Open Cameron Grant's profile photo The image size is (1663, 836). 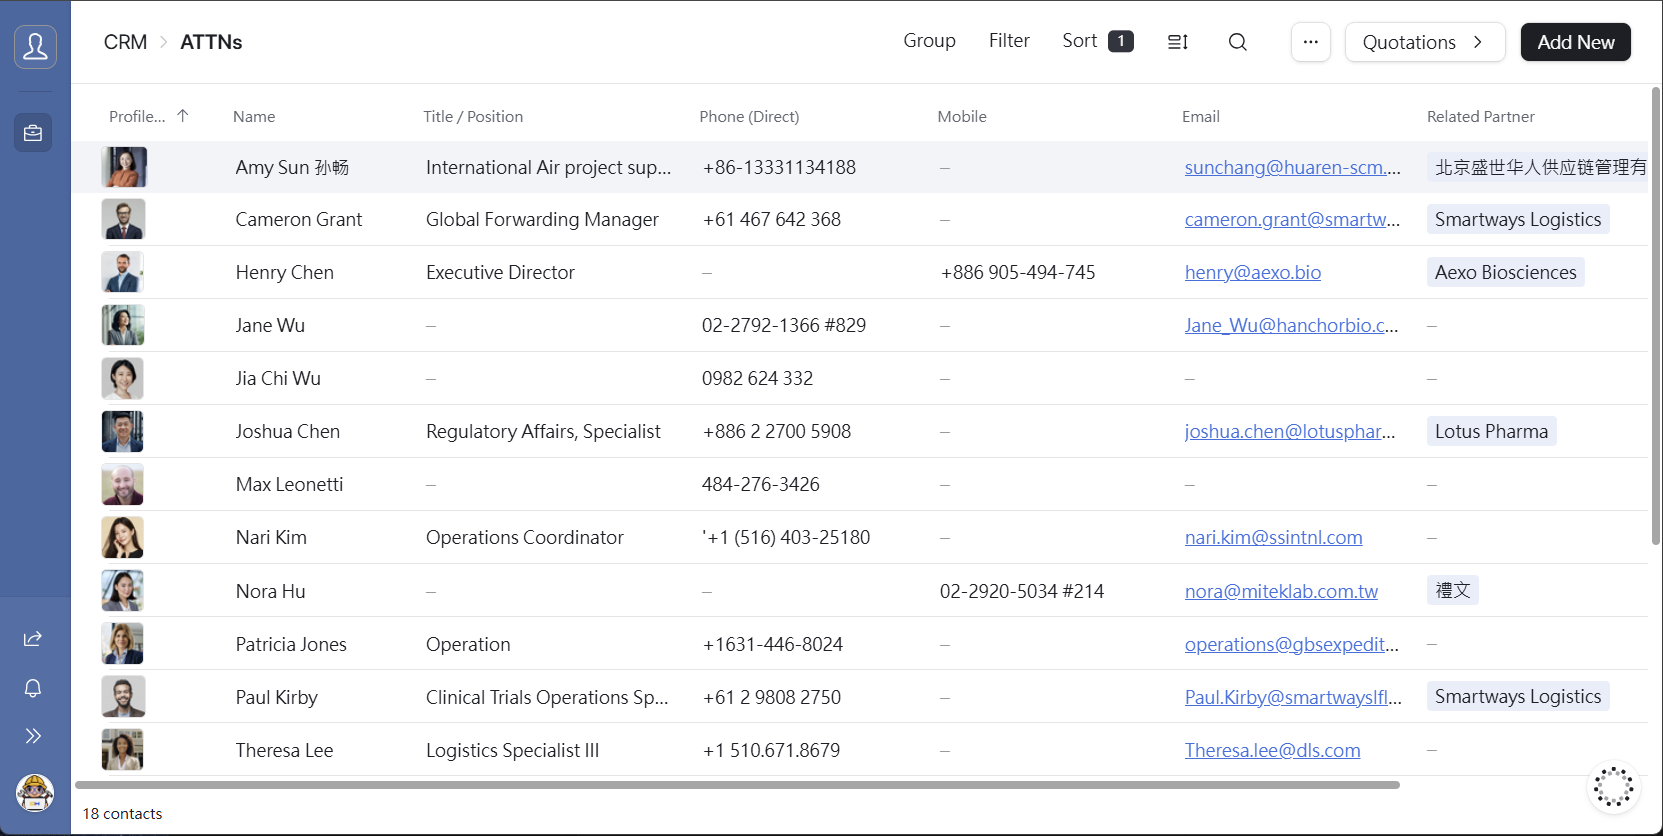[x=123, y=219]
